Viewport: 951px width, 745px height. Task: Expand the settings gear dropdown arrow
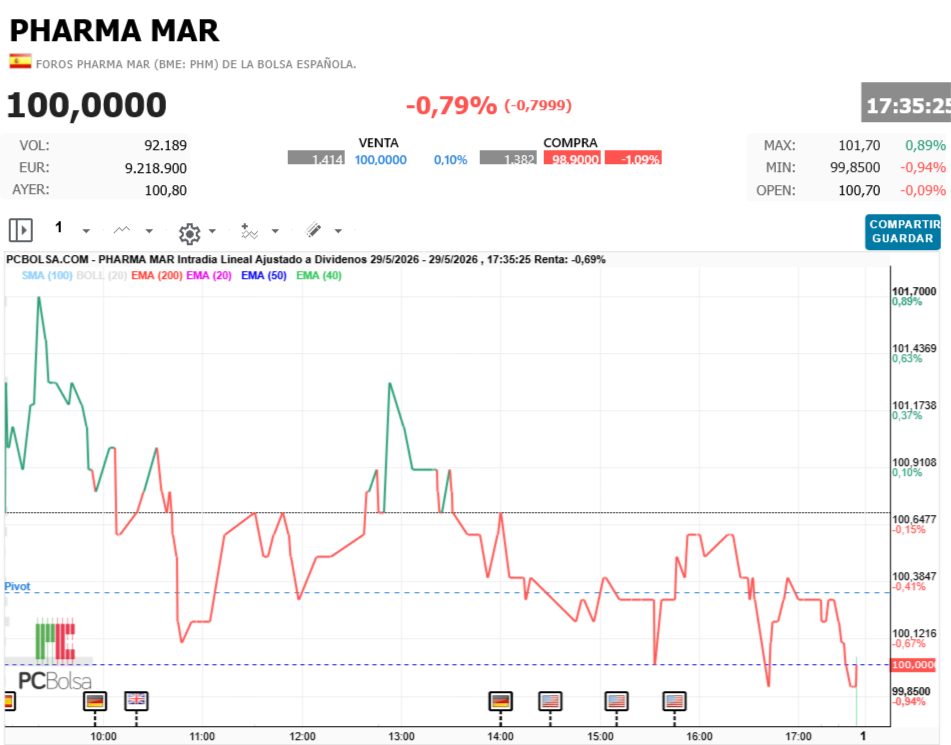click(212, 231)
